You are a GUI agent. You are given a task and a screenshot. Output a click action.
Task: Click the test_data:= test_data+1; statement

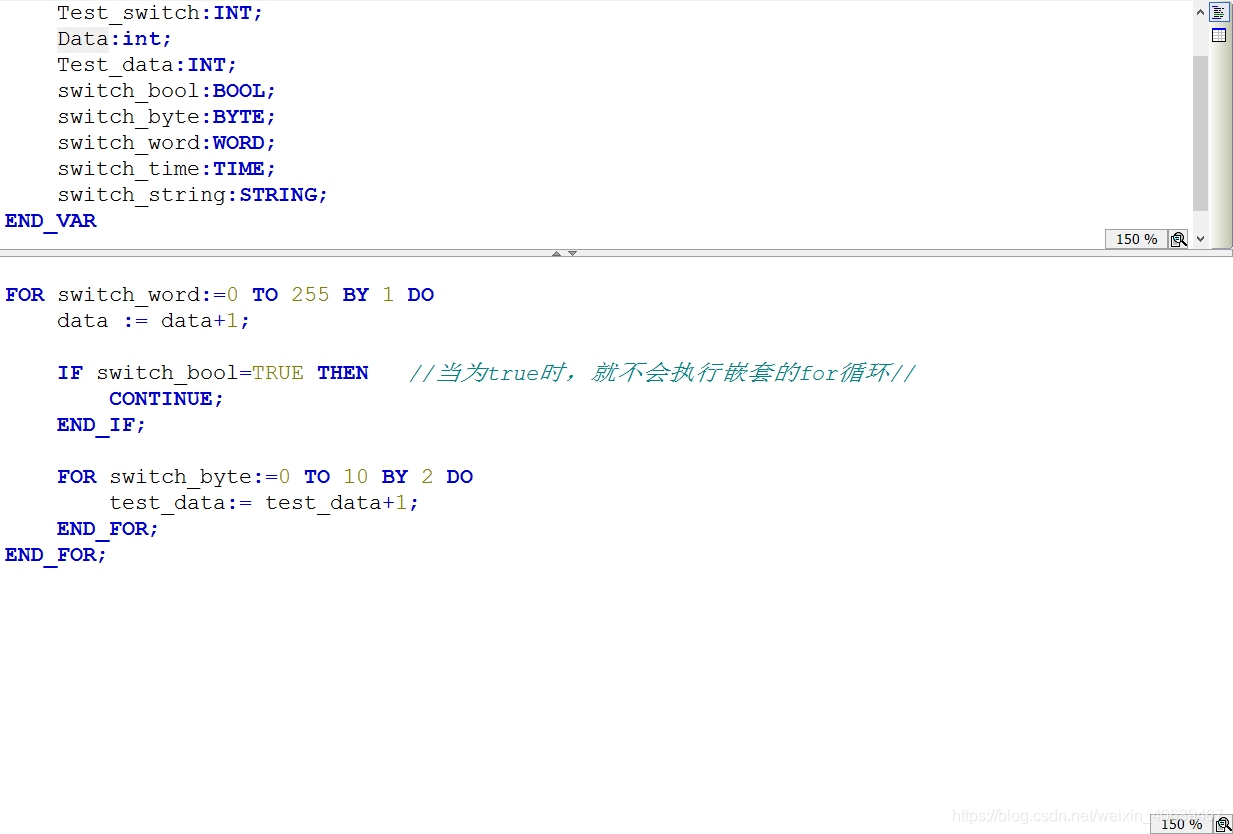264,503
